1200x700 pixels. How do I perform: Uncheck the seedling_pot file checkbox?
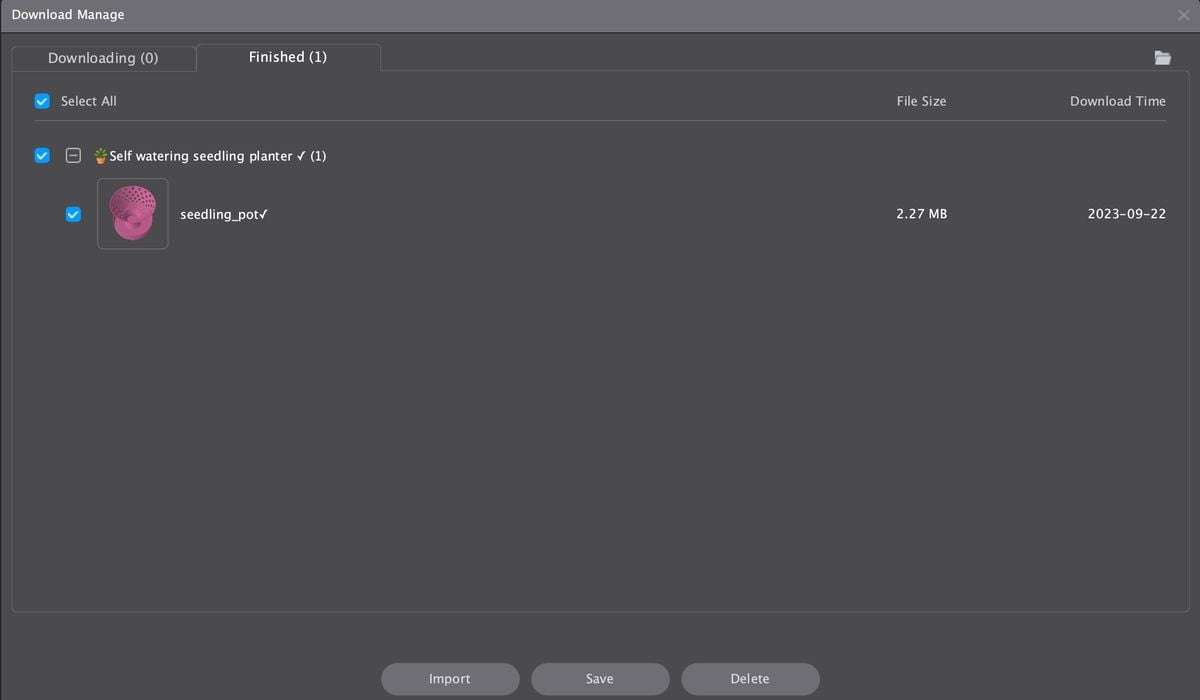point(73,214)
